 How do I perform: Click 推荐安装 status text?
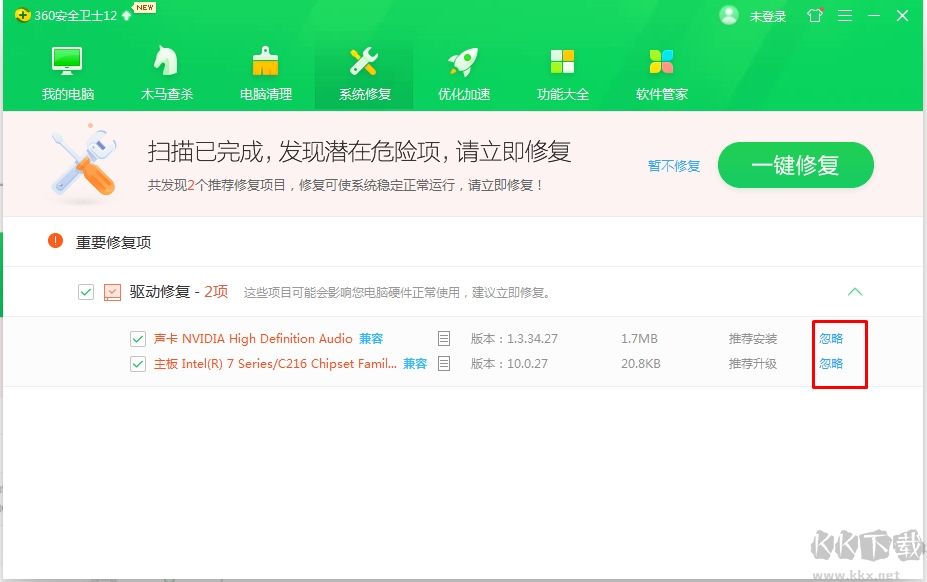coord(753,339)
